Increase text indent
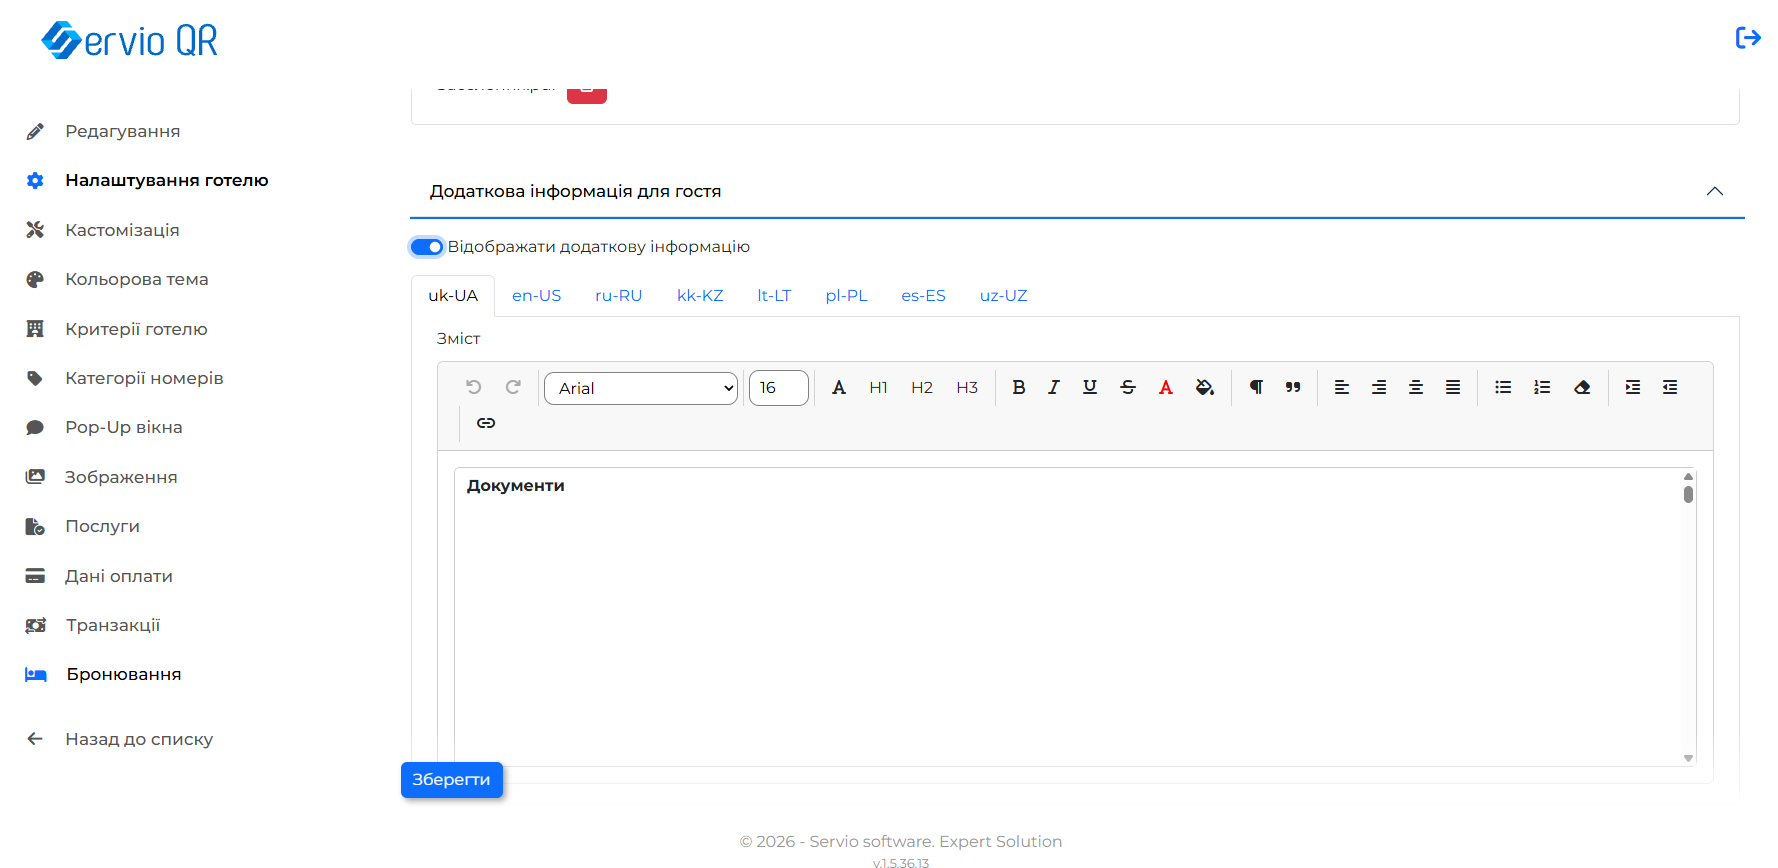 1633,387
